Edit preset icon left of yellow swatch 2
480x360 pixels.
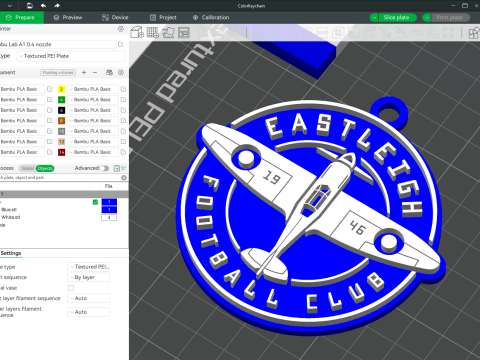[50, 89]
